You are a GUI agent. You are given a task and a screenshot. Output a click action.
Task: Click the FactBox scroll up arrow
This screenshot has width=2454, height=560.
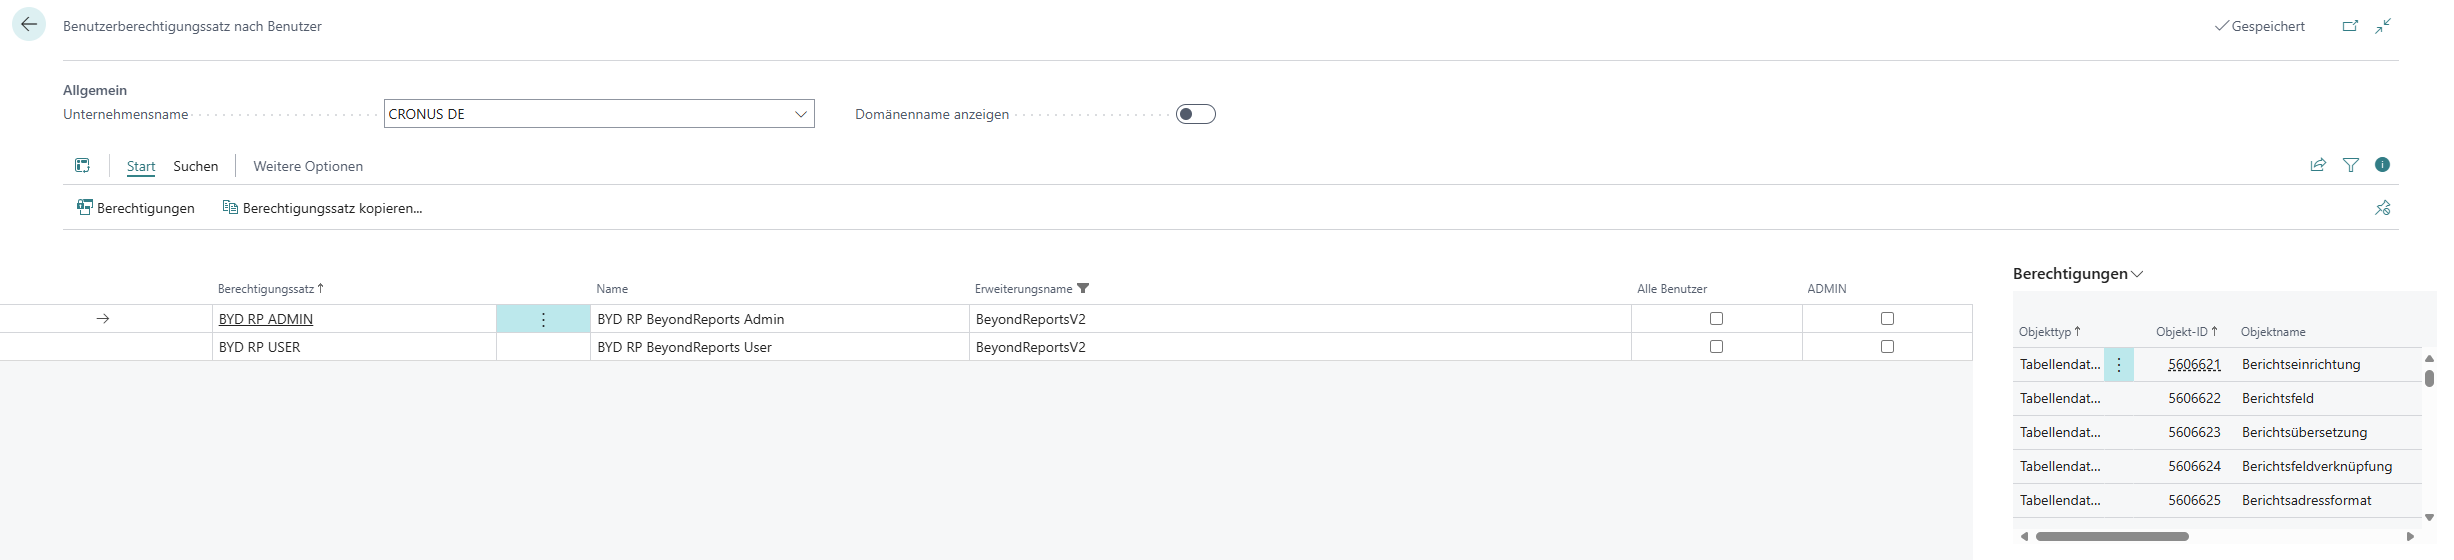point(2429,358)
